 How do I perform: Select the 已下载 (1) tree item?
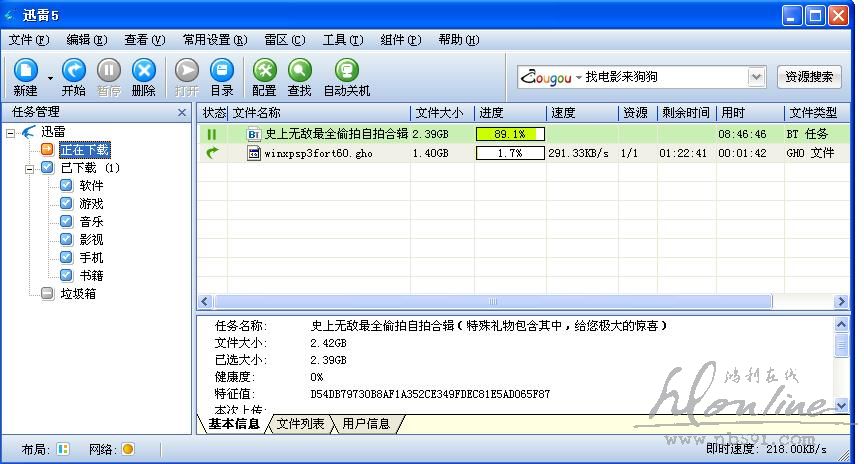[x=90, y=168]
